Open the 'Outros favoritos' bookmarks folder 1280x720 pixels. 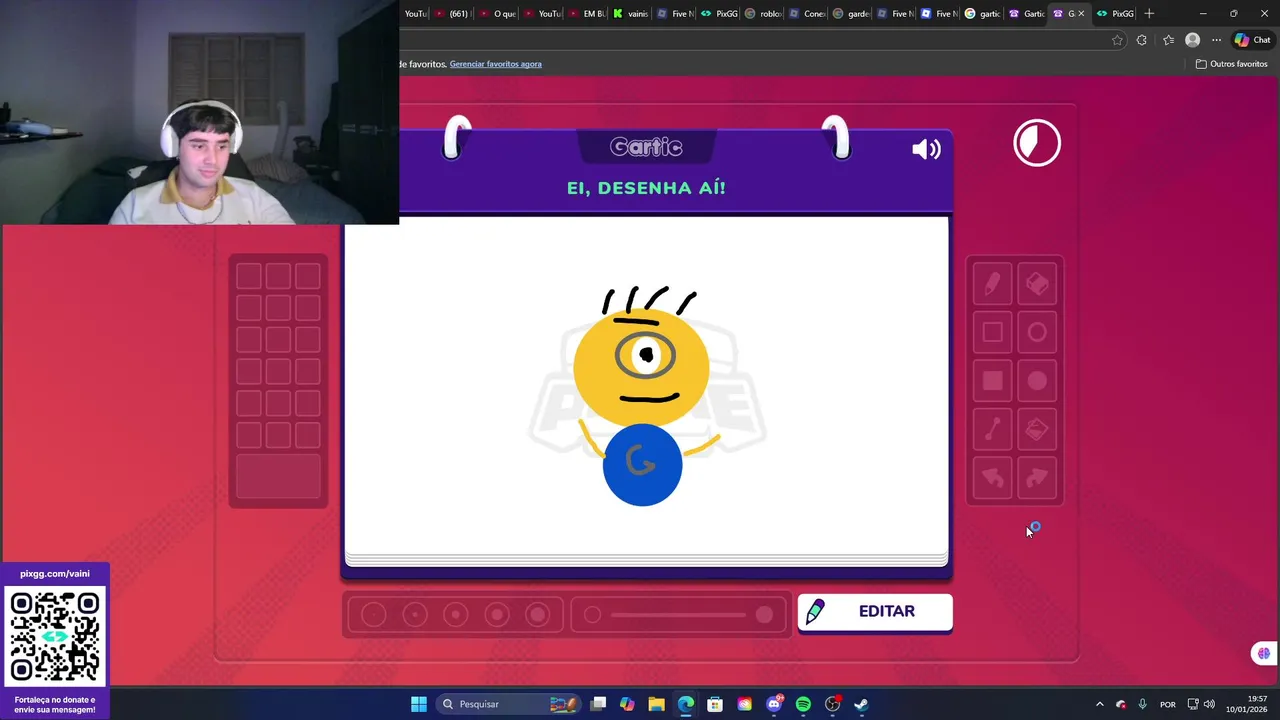point(1232,64)
